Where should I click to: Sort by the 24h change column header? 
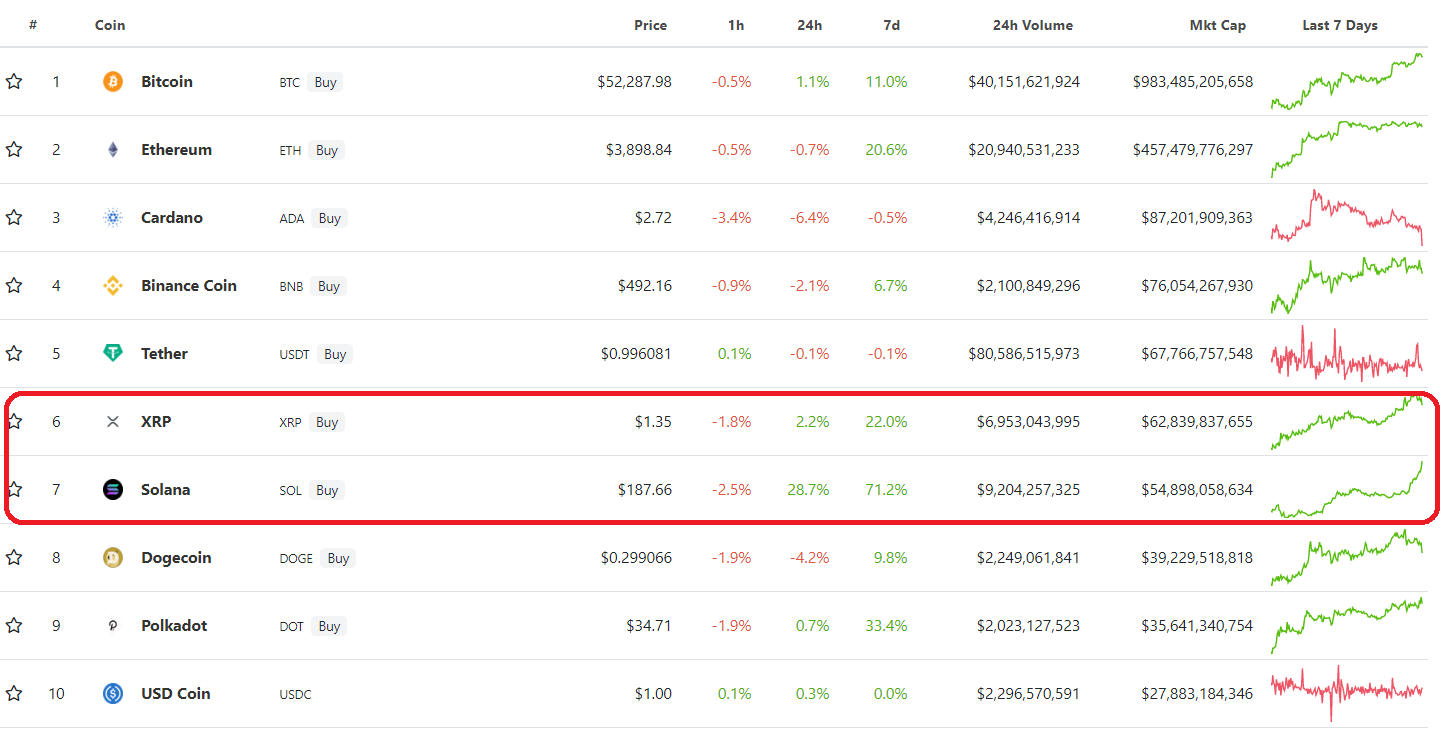point(810,25)
